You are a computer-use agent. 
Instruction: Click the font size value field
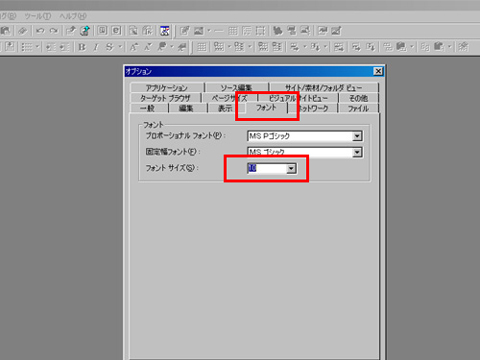[x=267, y=168]
